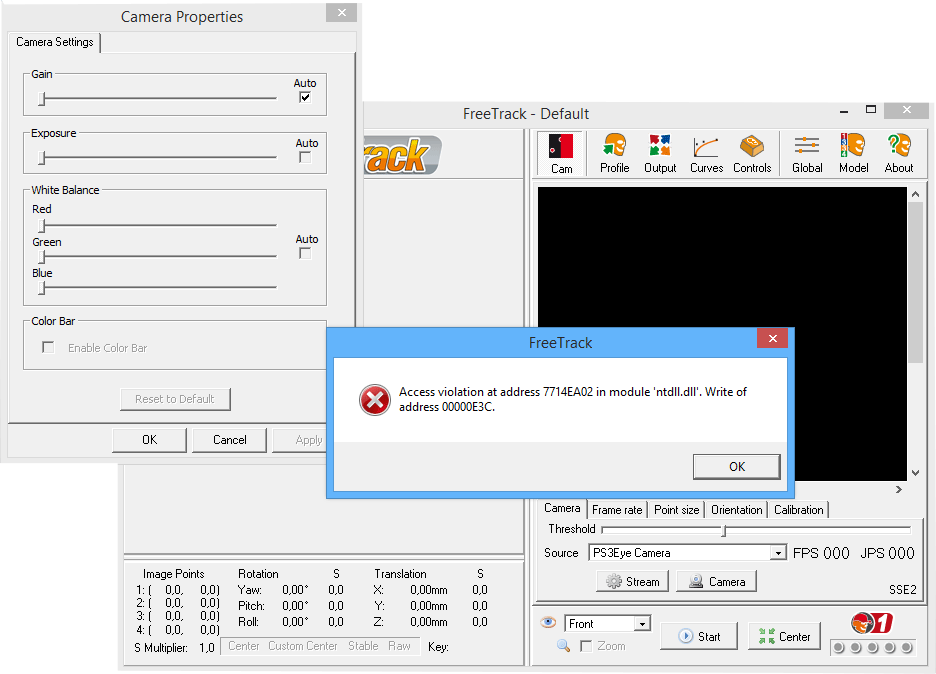The width and height of the screenshot is (936, 674).
Task: Dismiss the error with OK button
Action: 737,467
